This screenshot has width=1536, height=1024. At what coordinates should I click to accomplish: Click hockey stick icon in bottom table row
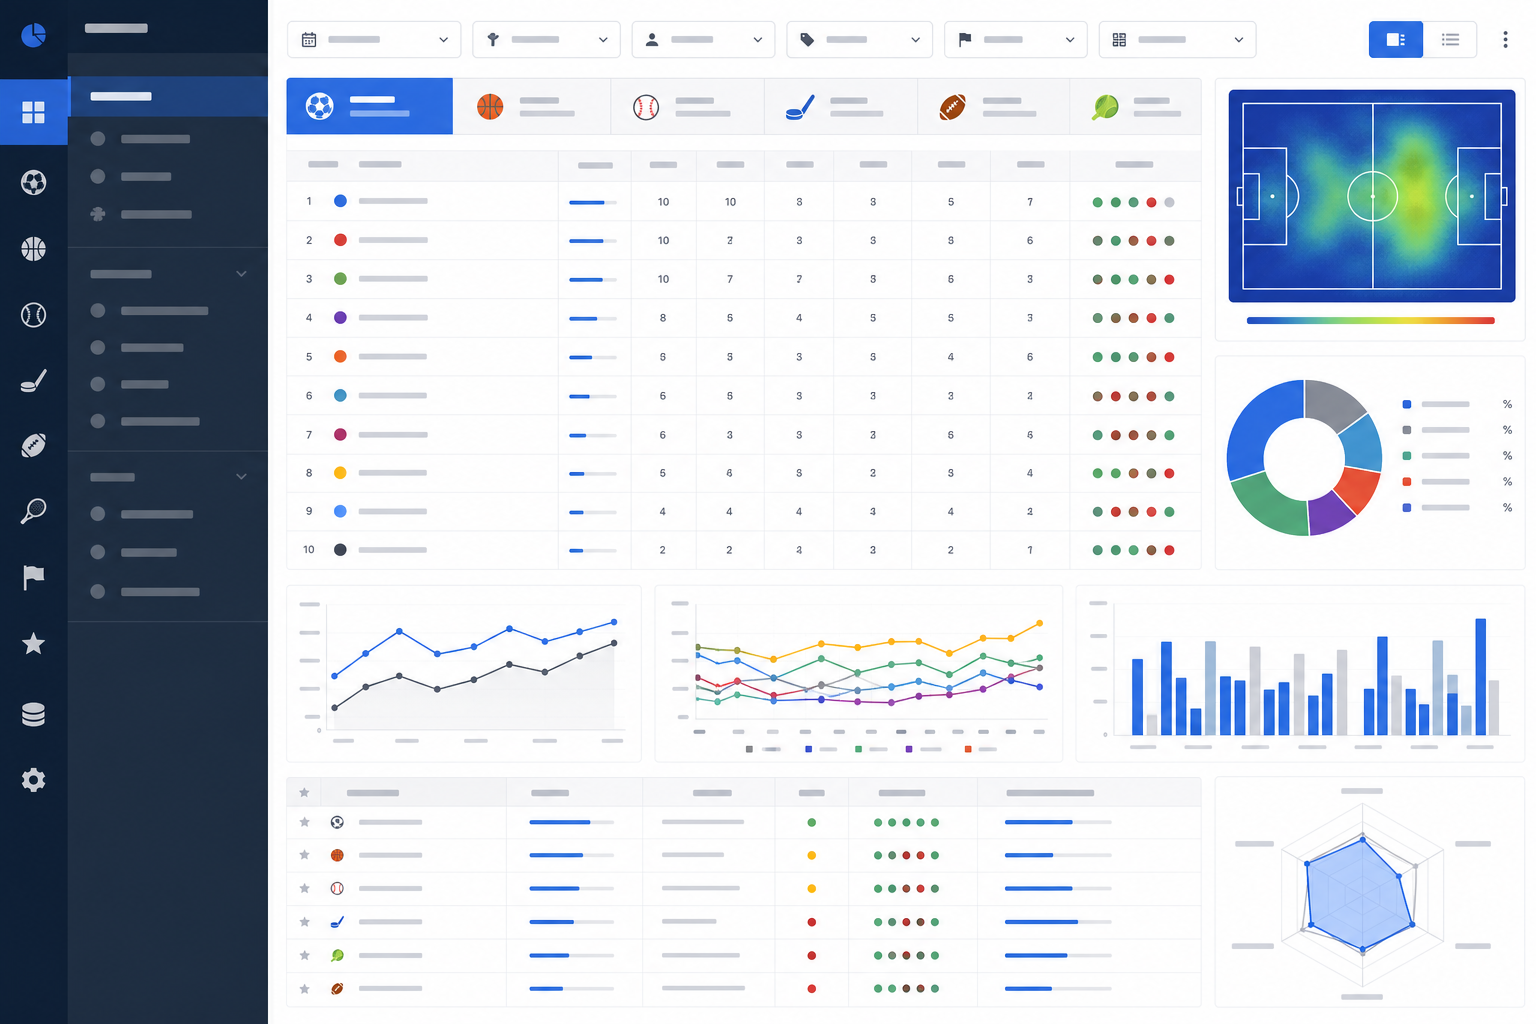tap(337, 922)
